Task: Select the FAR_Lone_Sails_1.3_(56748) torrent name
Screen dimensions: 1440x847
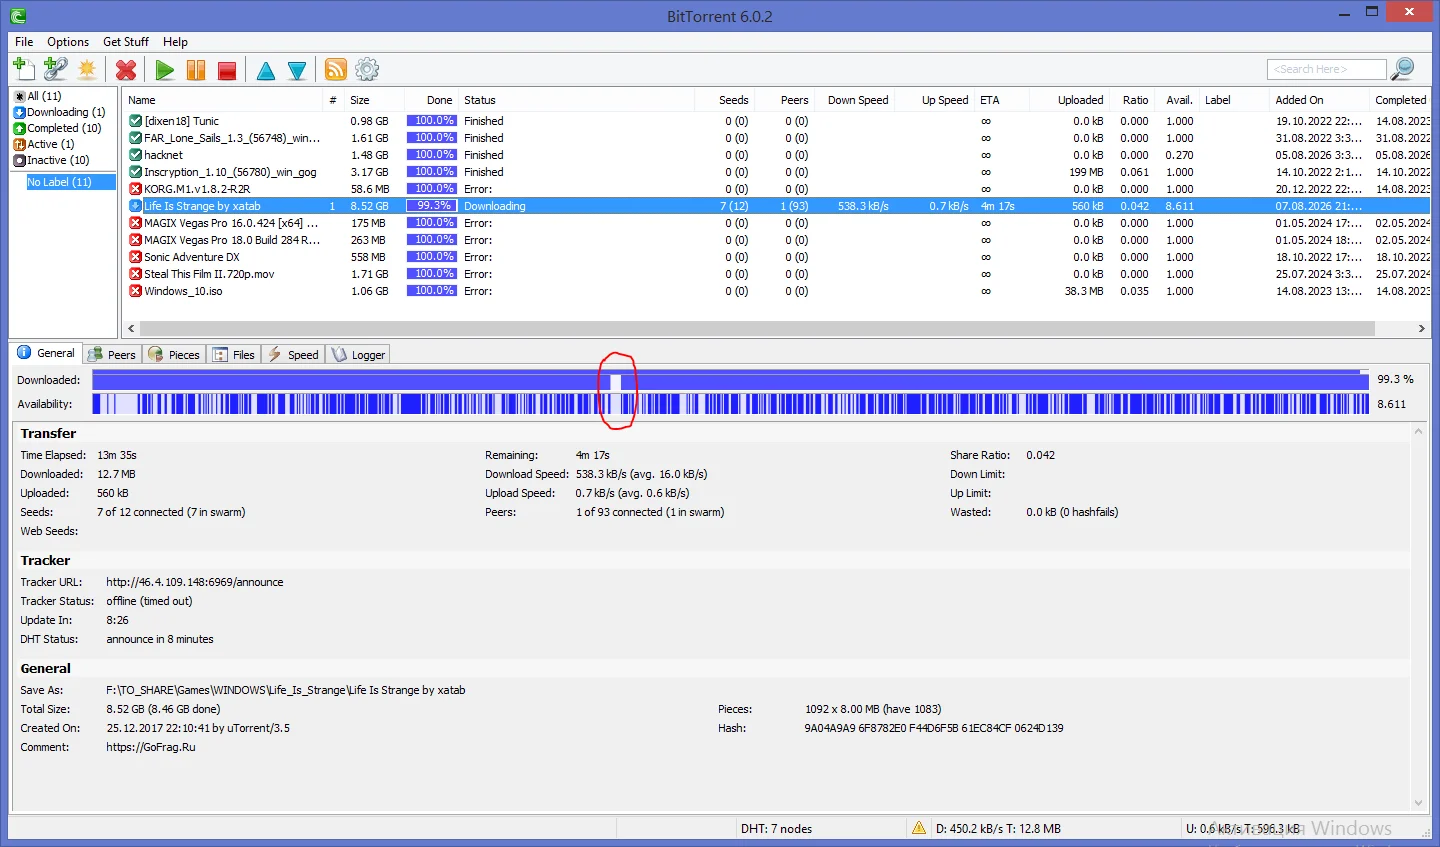Action: click(x=232, y=138)
